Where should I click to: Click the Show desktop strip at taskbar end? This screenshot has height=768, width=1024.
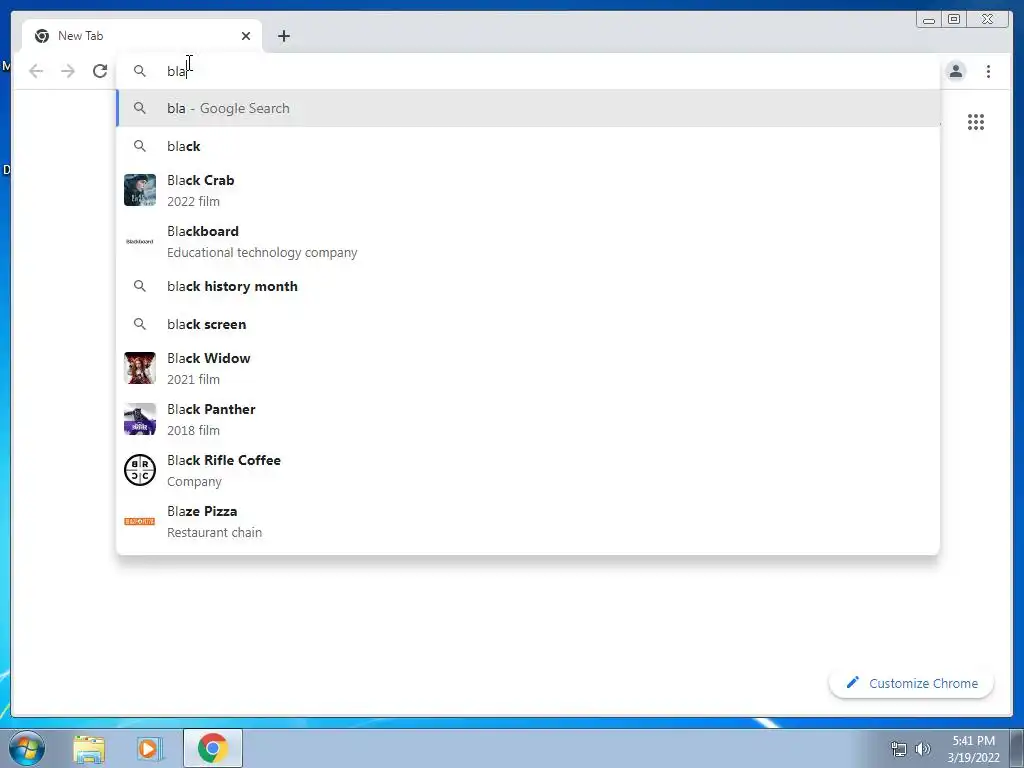point(1017,748)
